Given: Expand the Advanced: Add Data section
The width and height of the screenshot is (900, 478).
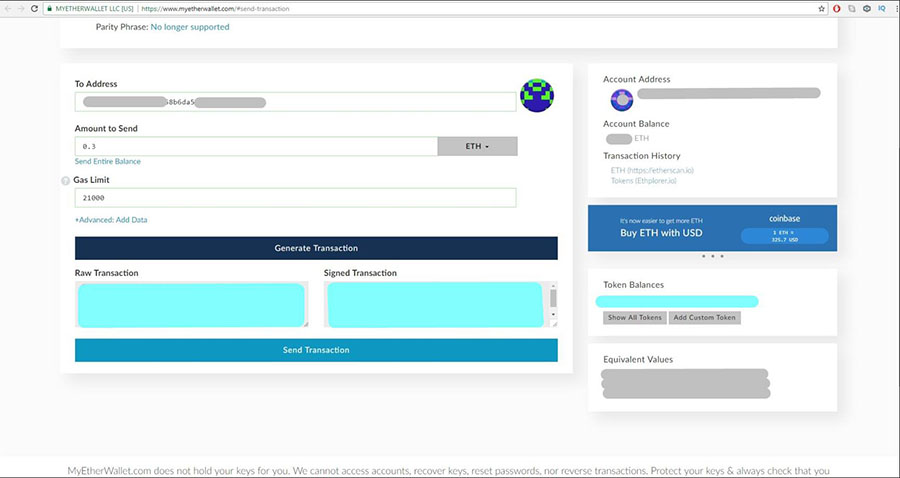Looking at the screenshot, I should (111, 220).
